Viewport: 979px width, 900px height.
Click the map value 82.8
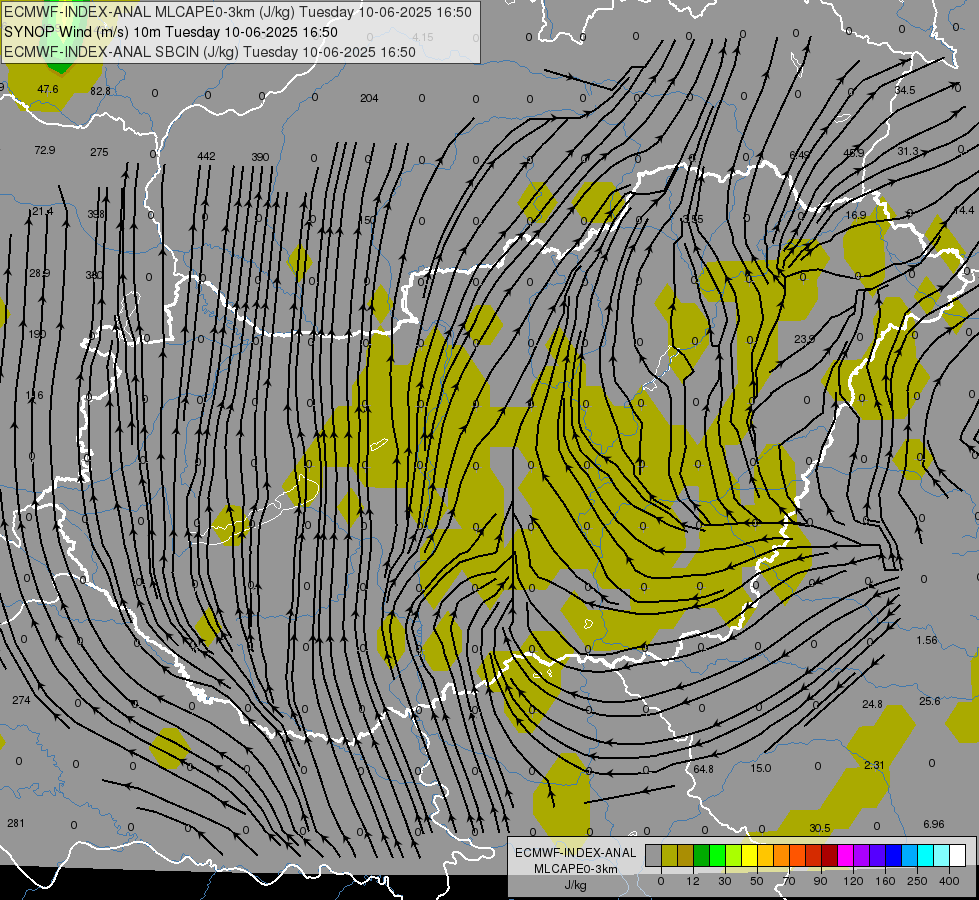point(100,91)
